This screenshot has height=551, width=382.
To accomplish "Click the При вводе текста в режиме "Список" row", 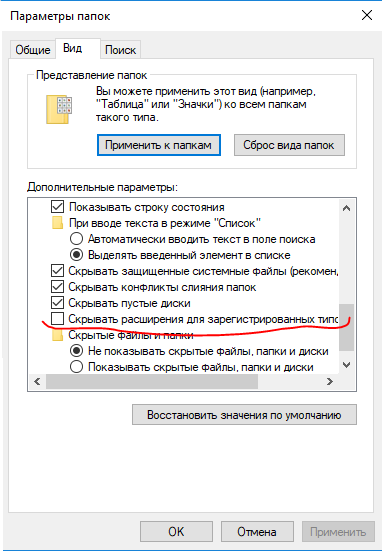I will 165,223.
